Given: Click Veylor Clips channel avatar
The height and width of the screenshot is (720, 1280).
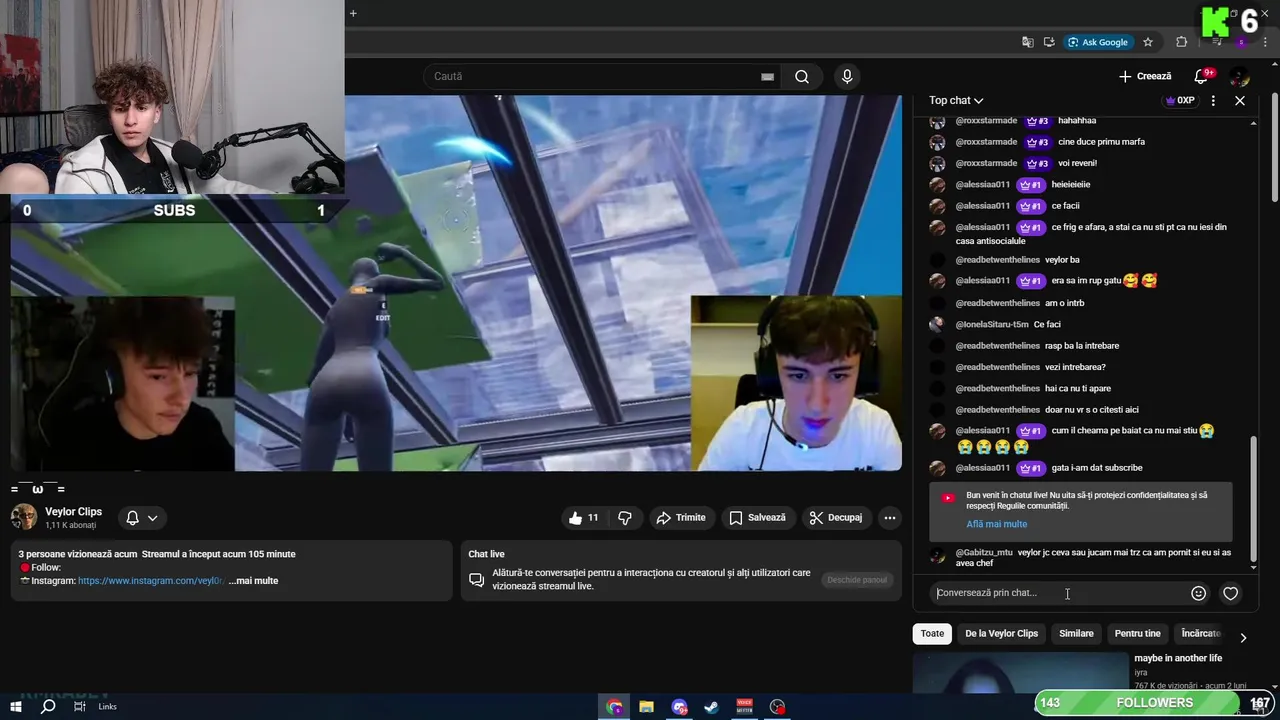Looking at the screenshot, I should coord(24,517).
